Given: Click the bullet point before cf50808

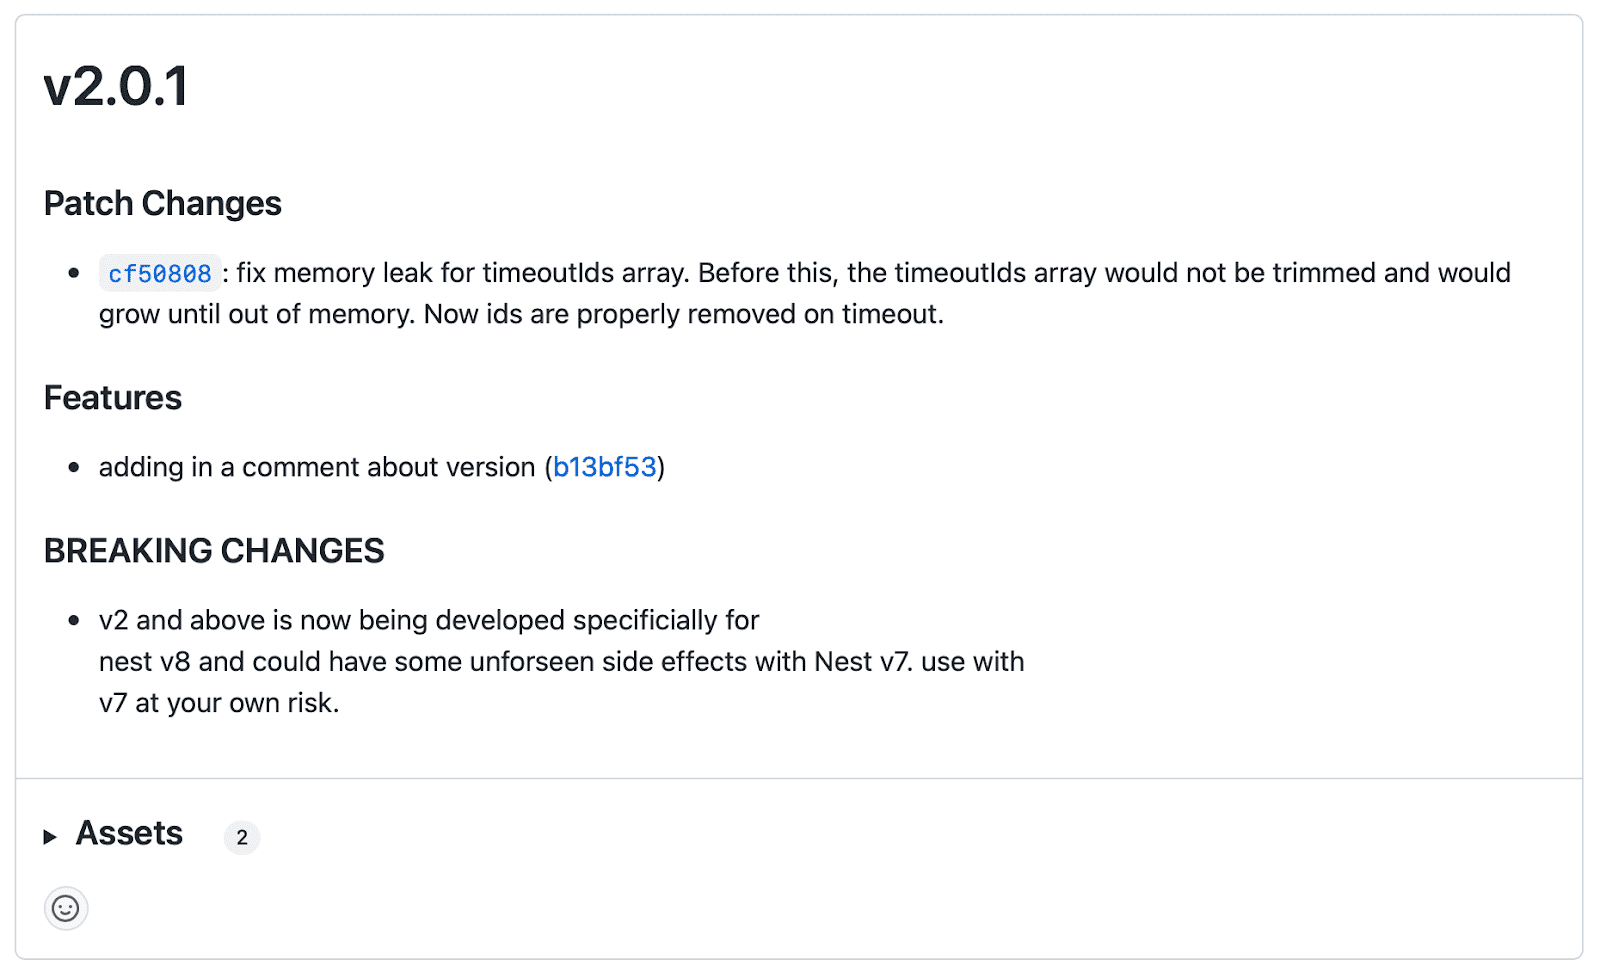Looking at the screenshot, I should tap(74, 273).
